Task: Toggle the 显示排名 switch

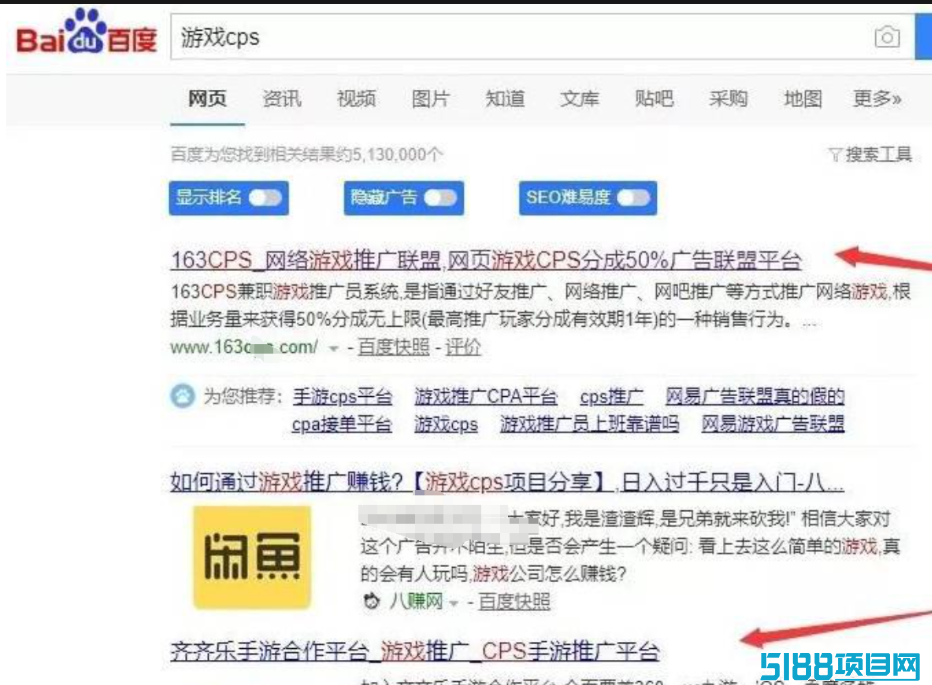Action: pos(265,197)
